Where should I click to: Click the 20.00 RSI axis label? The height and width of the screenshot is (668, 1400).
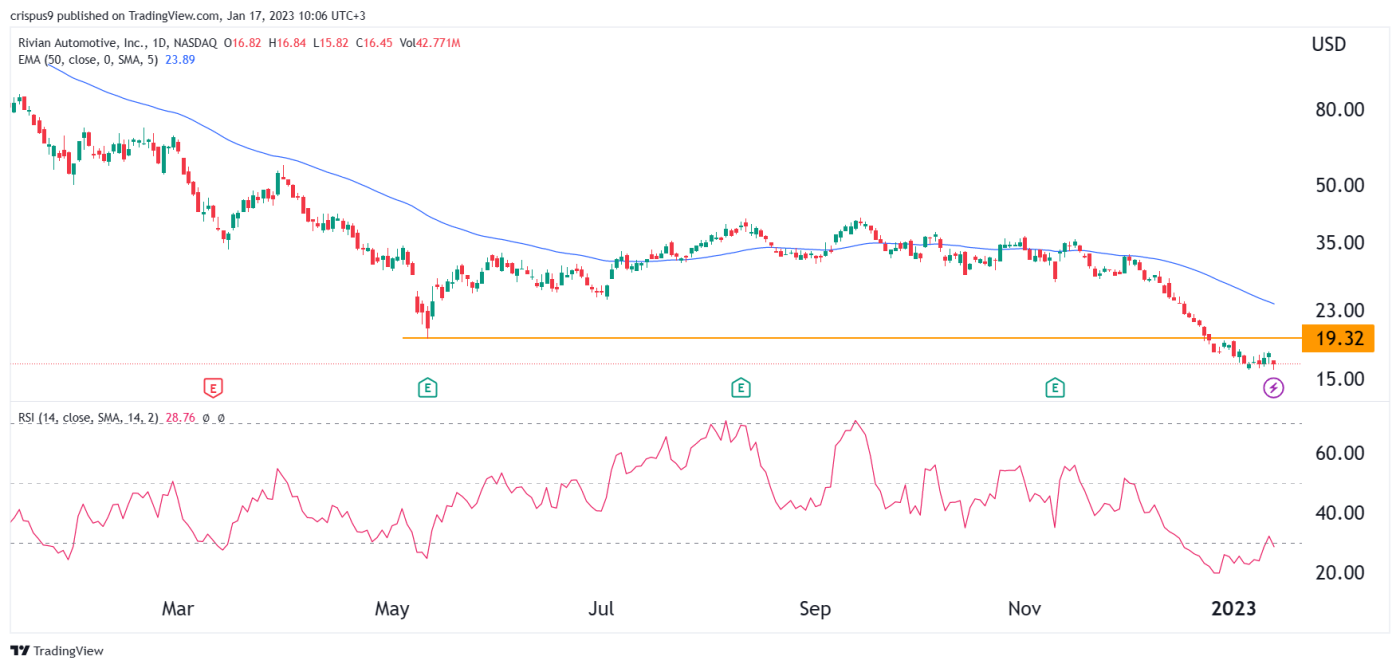coord(1341,573)
